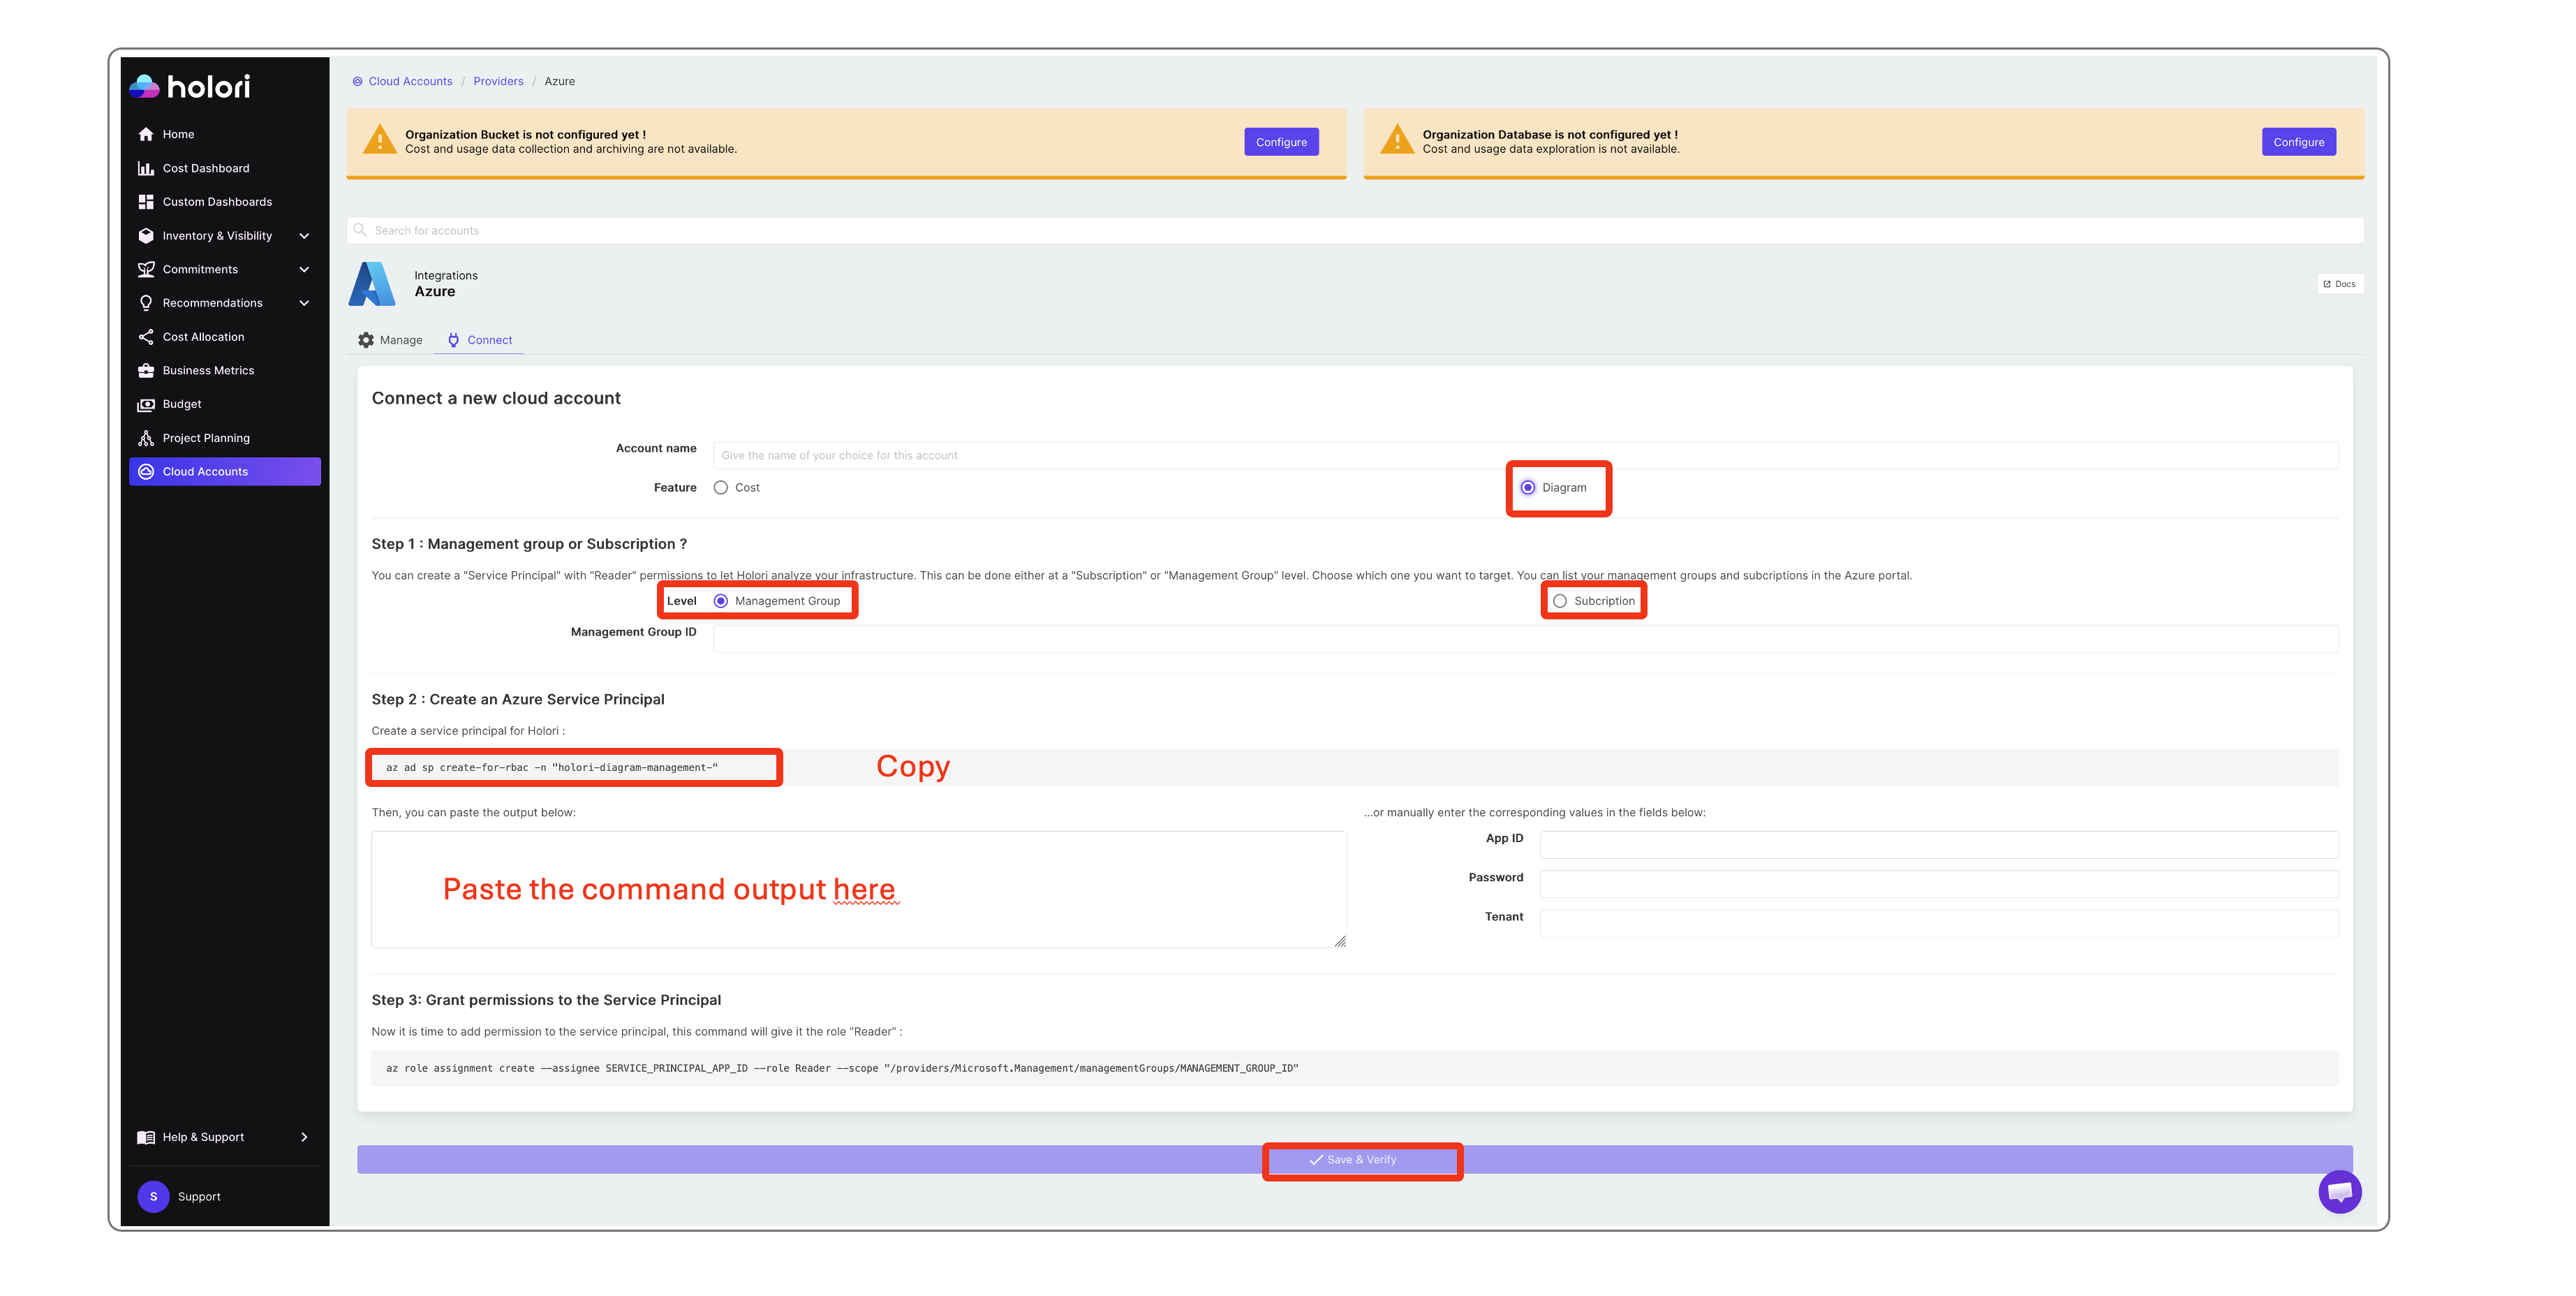Click the Support user avatar

pos(153,1196)
